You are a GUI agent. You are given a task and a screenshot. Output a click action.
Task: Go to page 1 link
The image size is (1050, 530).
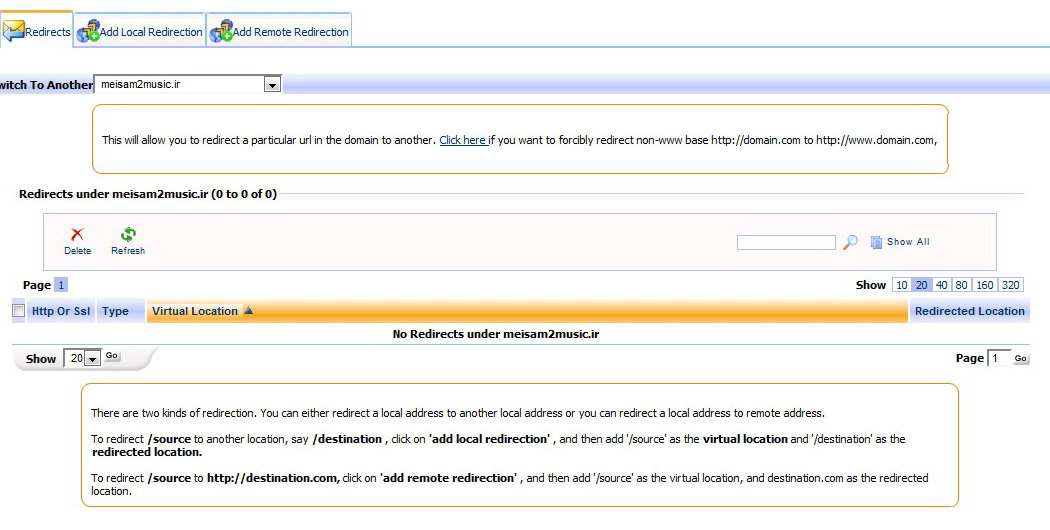pos(61,285)
